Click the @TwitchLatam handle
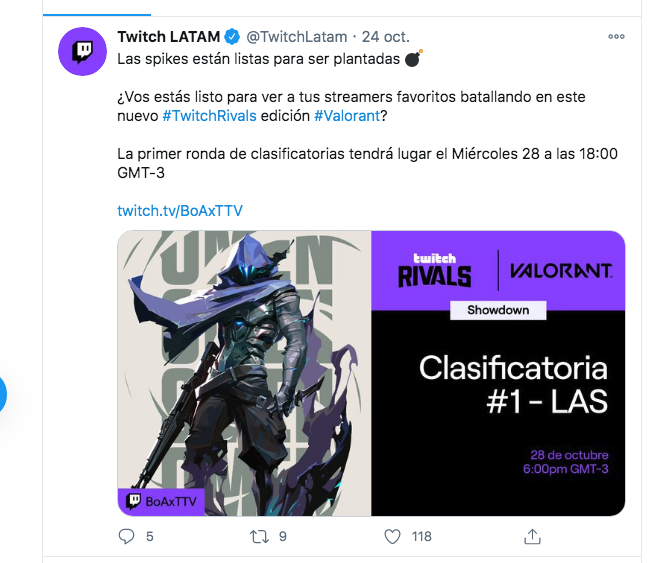 pyautogui.click(x=297, y=37)
